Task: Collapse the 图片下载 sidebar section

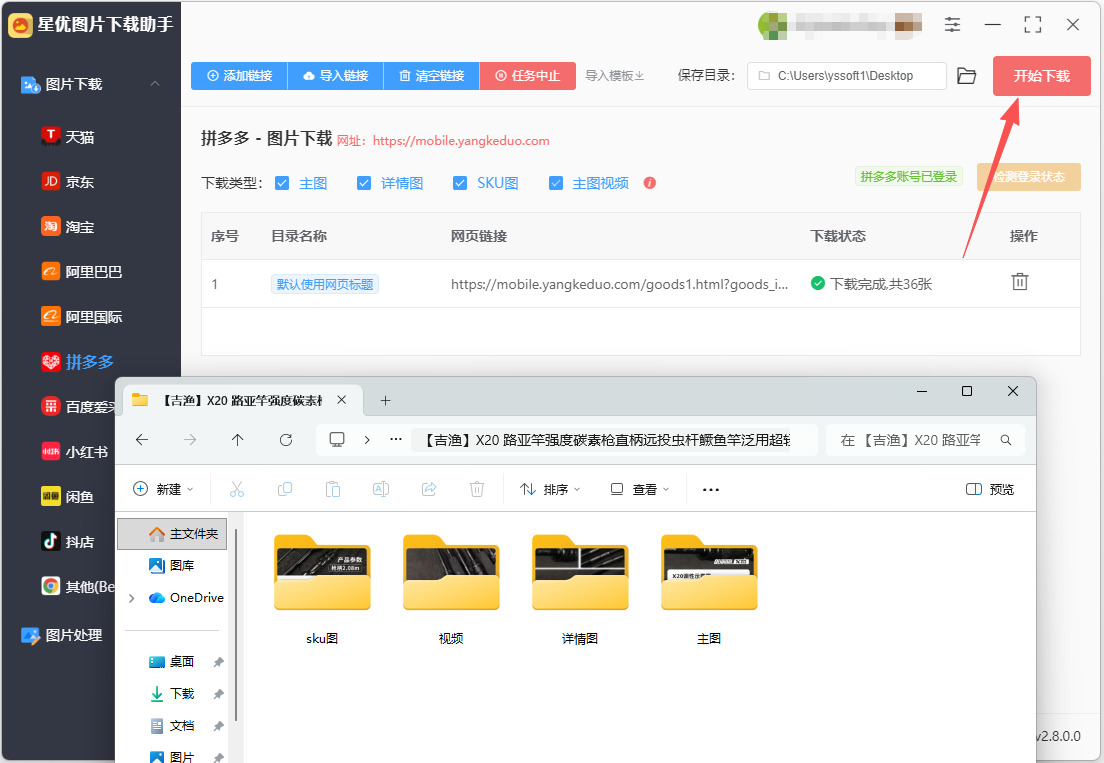Action: pyautogui.click(x=155, y=84)
